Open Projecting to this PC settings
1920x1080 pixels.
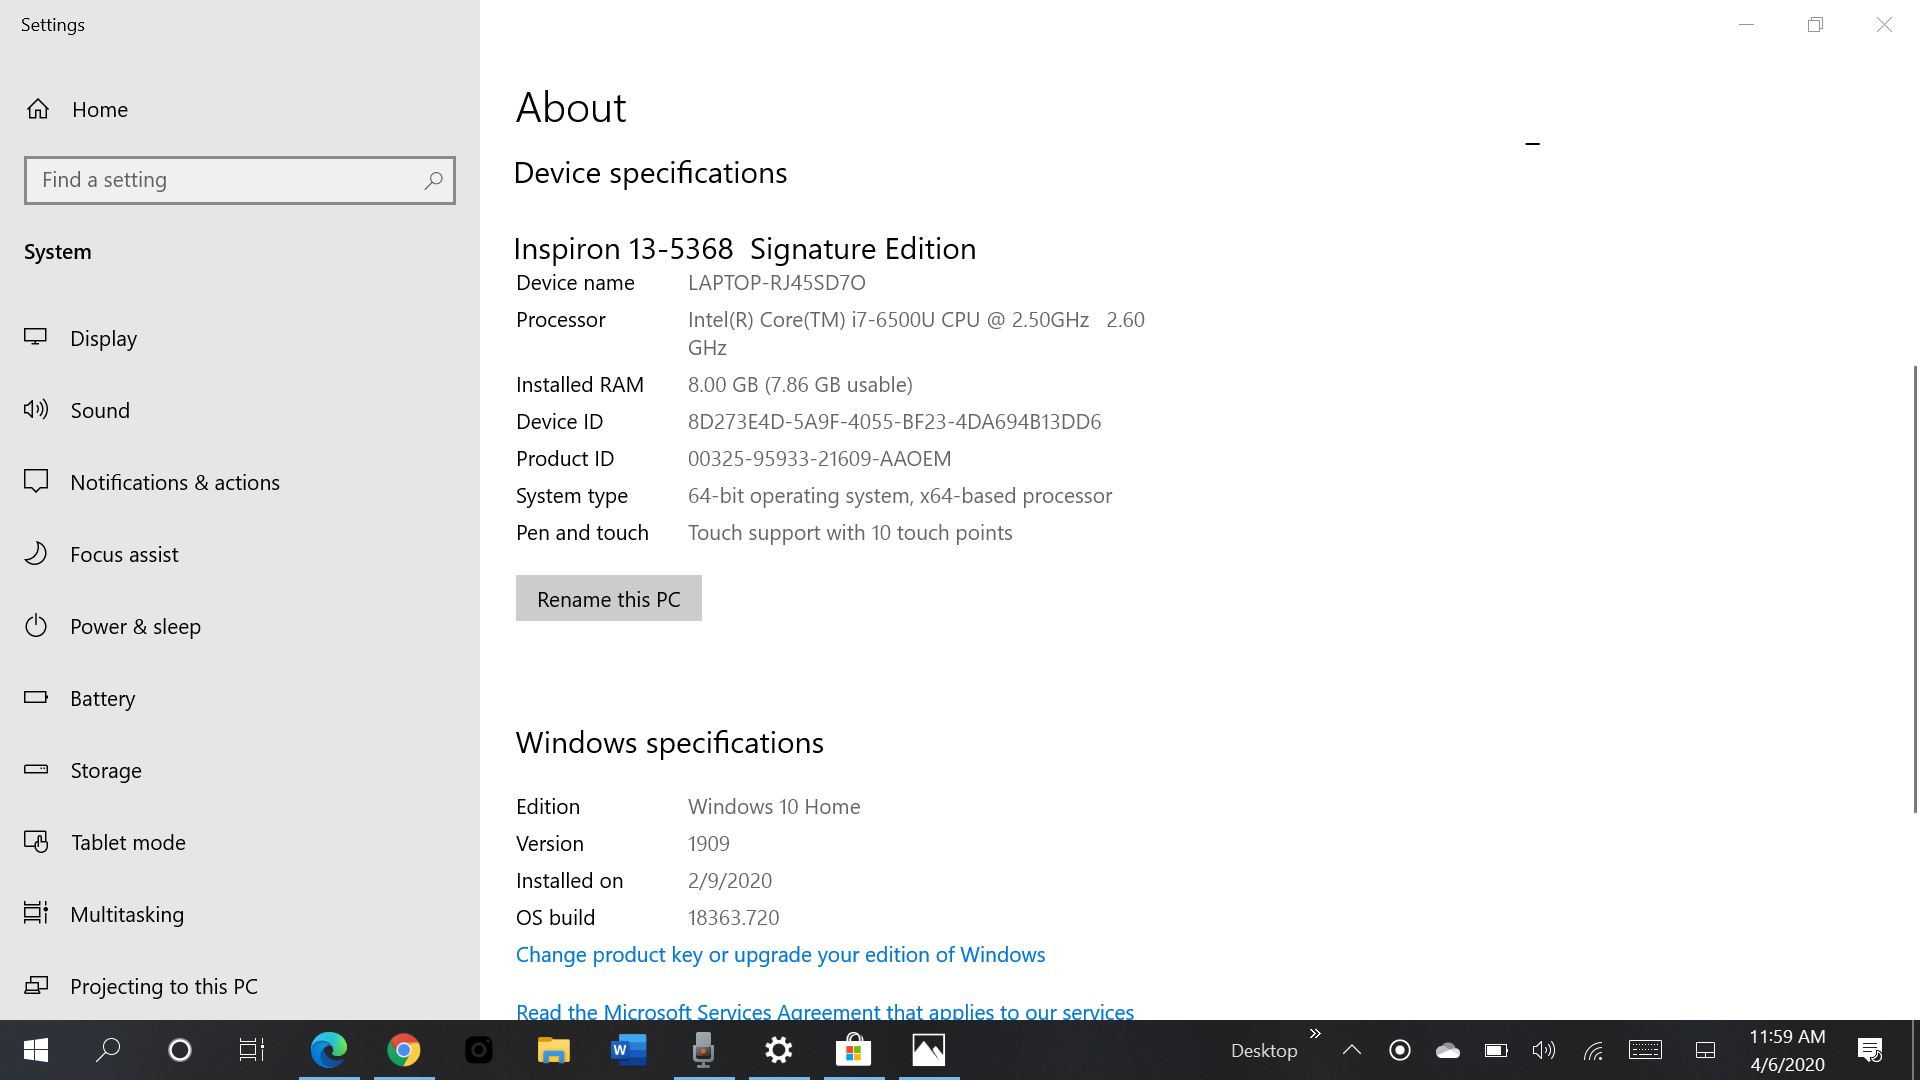[x=141, y=986]
